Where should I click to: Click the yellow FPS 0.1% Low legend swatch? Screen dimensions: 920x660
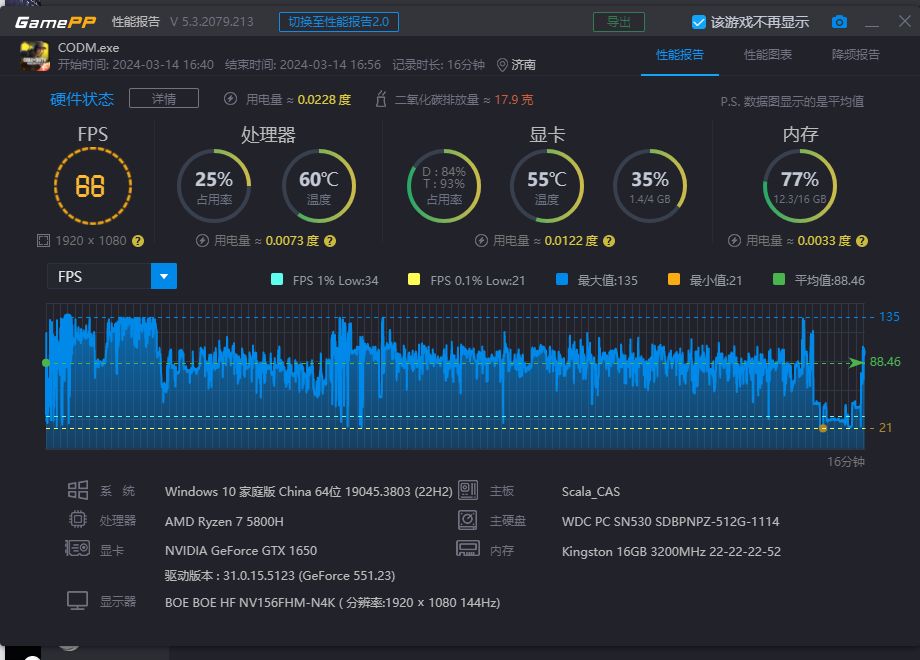pyautogui.click(x=414, y=279)
